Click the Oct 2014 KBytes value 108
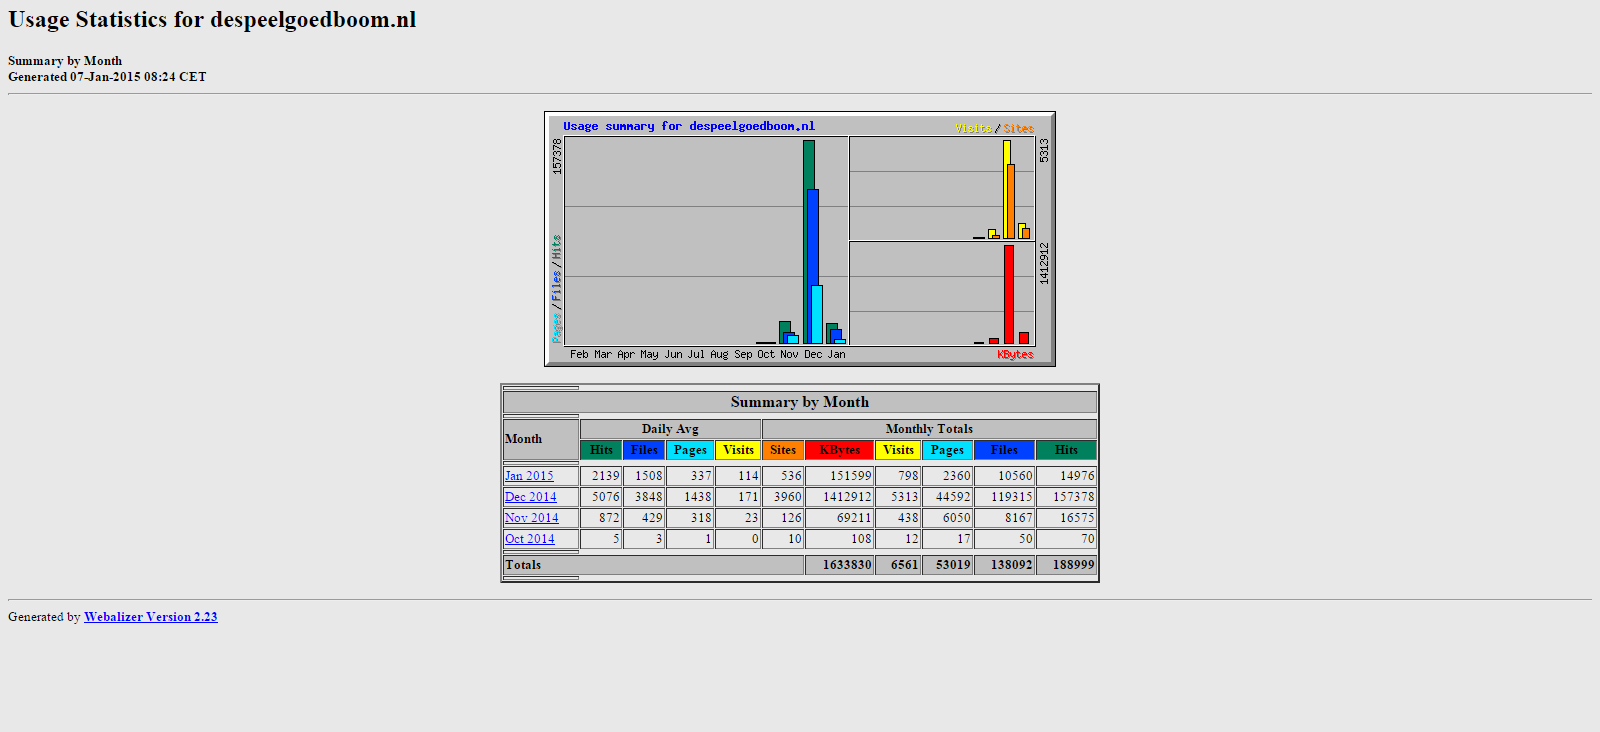The image size is (1600, 732). coord(839,539)
